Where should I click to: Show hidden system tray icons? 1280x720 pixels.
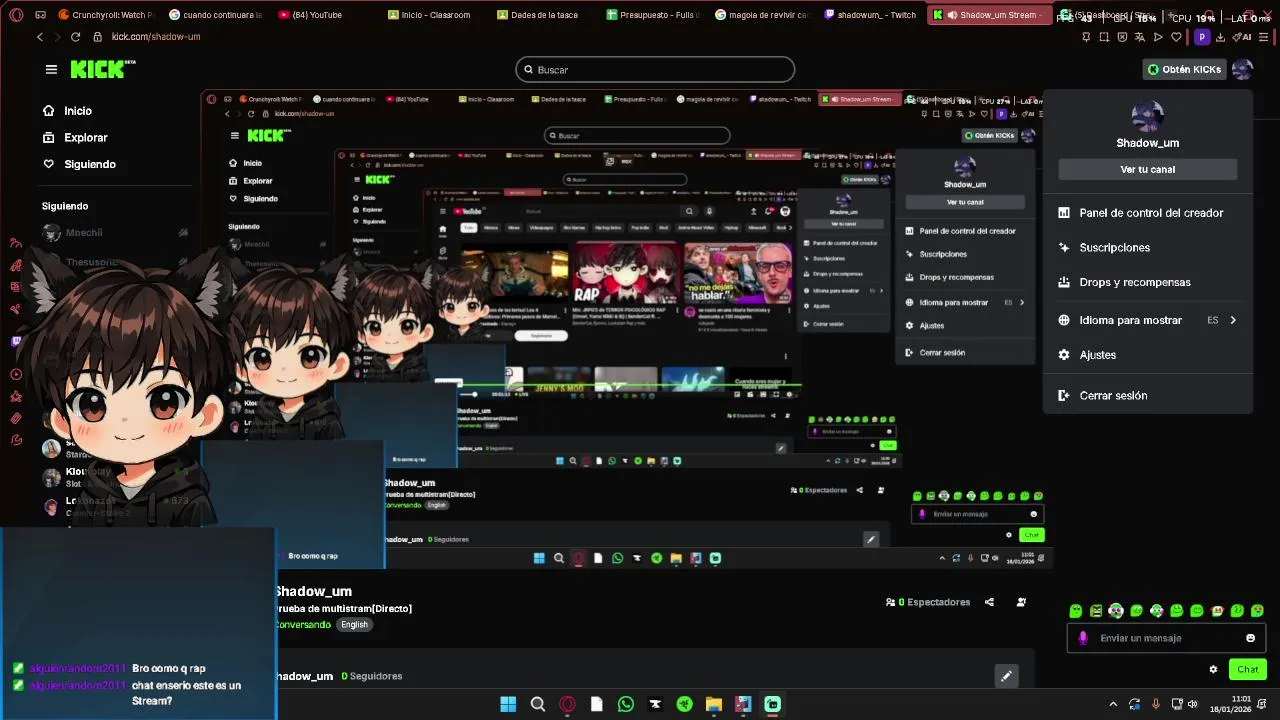1113,704
